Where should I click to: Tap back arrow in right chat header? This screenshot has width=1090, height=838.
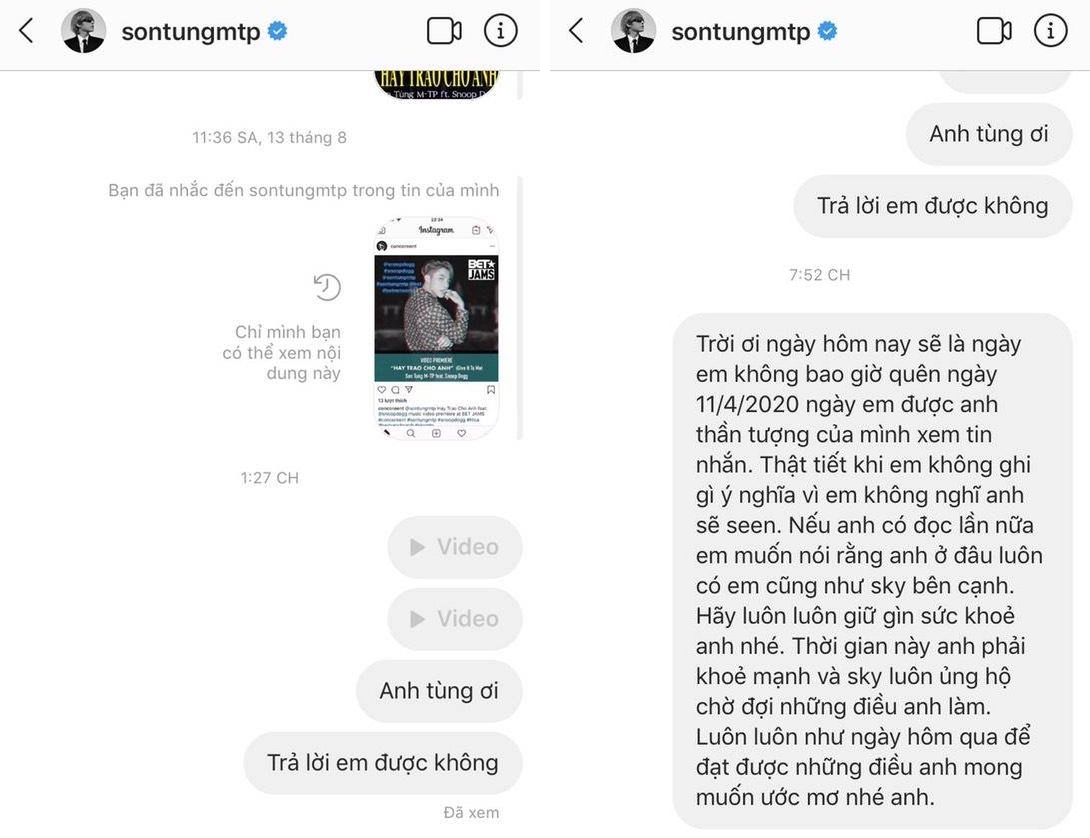576,31
